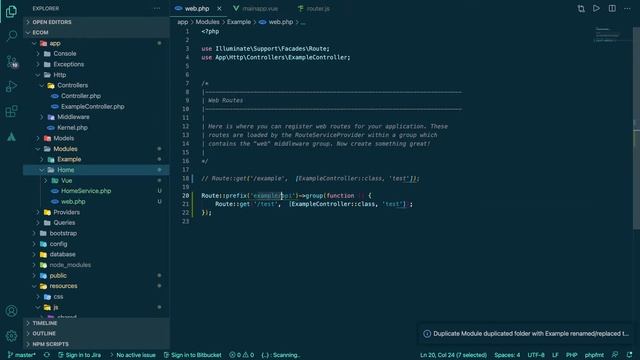Open Run and Debug view

click(11, 87)
